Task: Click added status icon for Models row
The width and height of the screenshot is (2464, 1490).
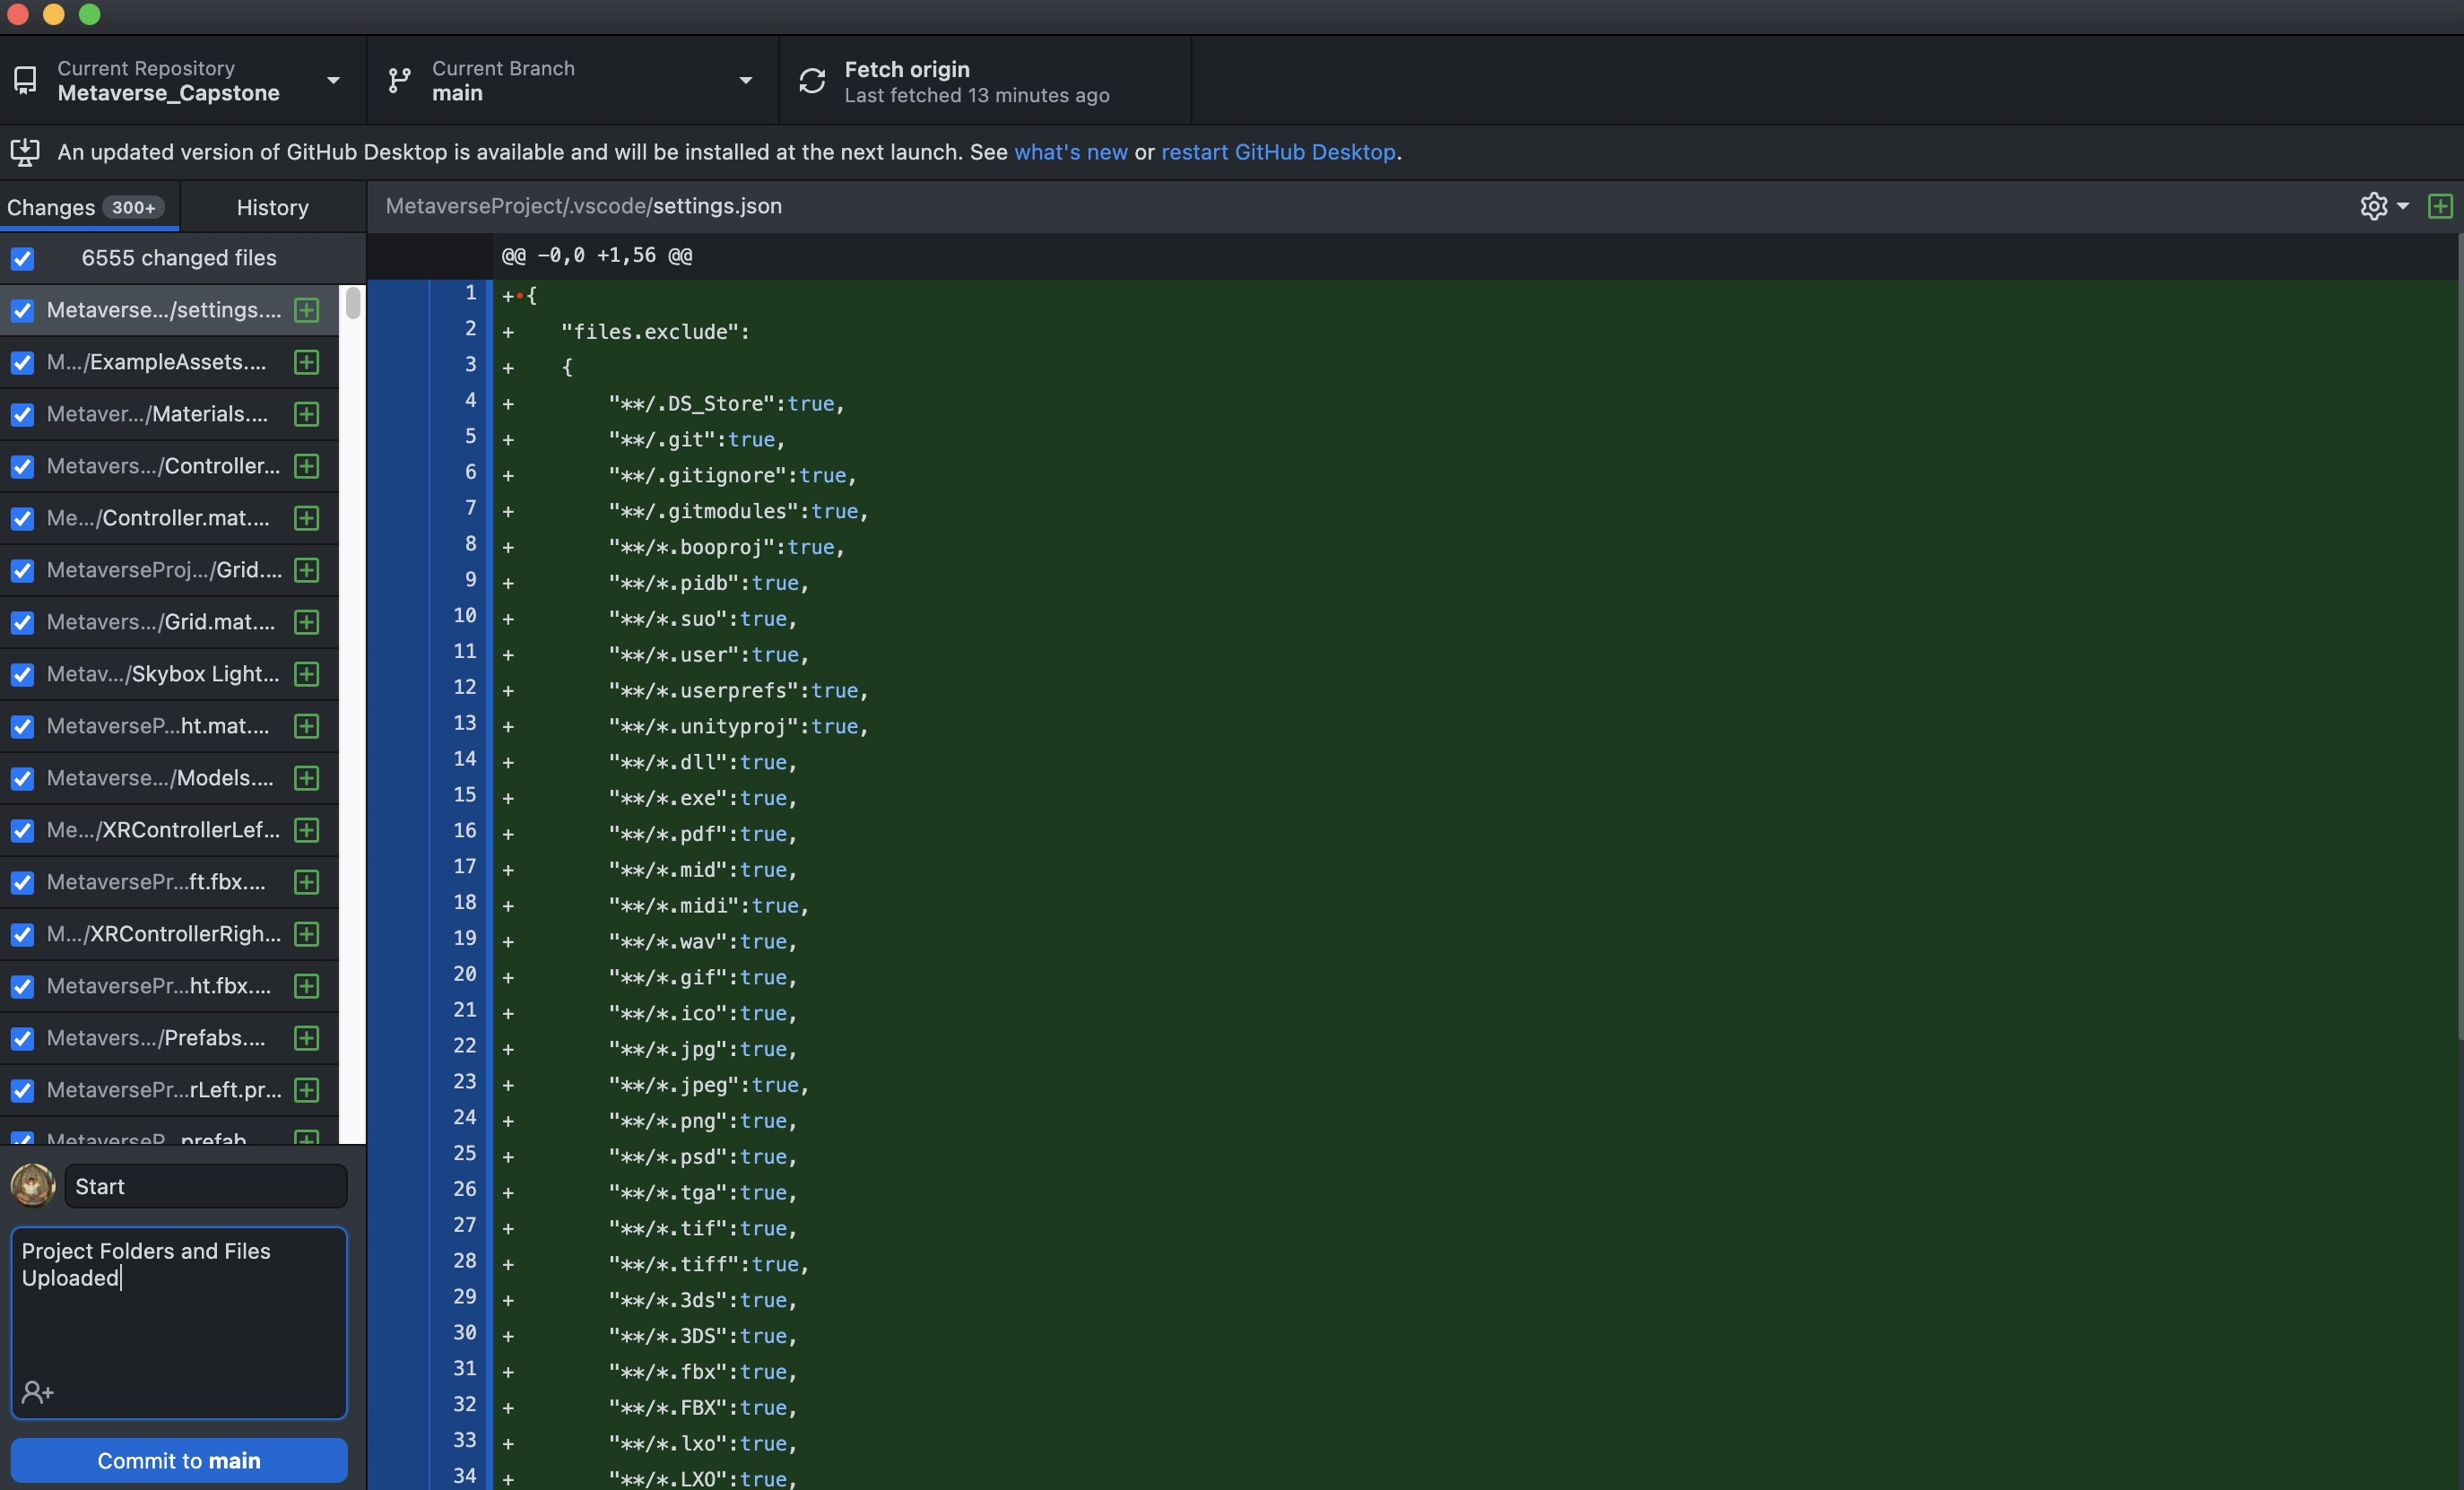Action: click(307, 778)
